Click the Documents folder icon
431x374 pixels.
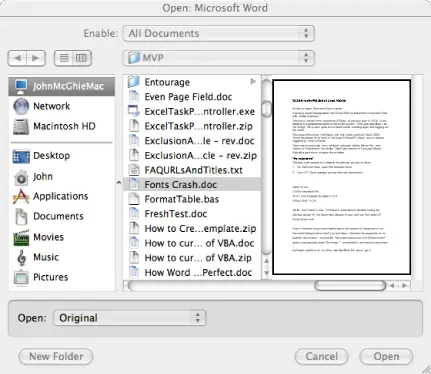[21, 217]
